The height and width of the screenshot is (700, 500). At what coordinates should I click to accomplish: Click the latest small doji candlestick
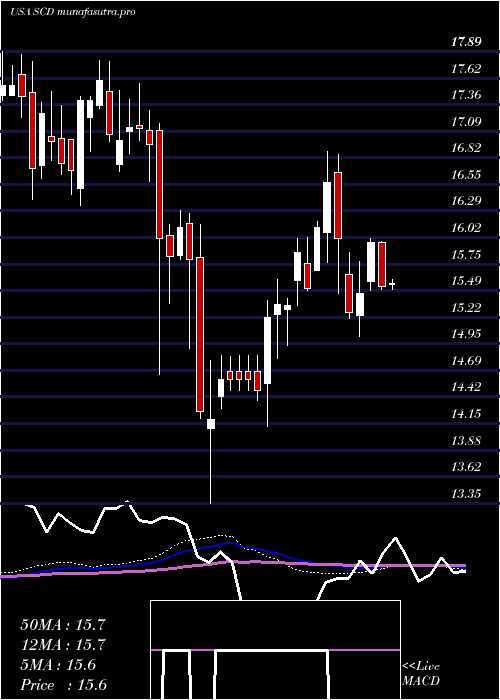coord(392,284)
